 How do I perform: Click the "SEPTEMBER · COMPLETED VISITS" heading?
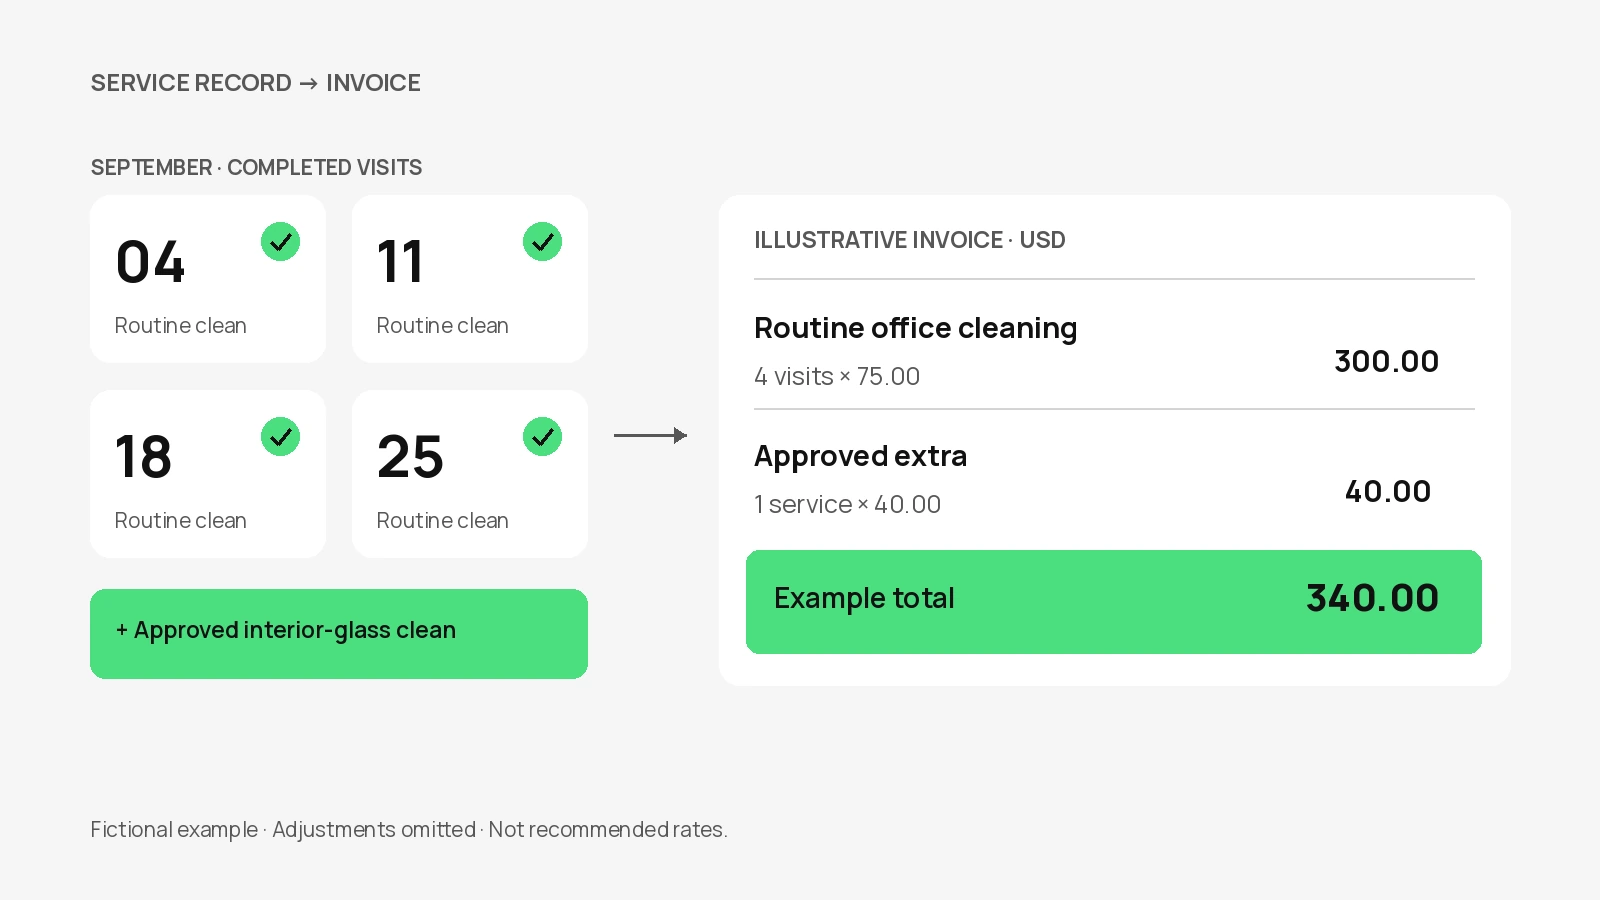[x=257, y=167]
